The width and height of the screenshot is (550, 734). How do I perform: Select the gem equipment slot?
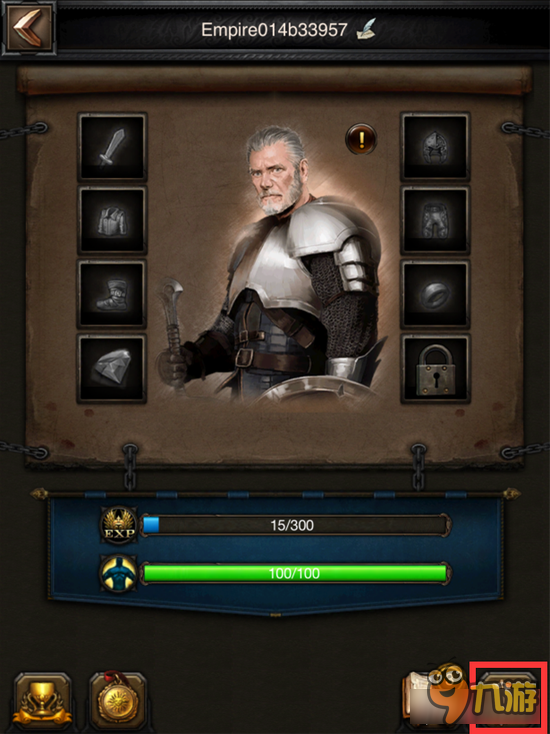(x=112, y=368)
